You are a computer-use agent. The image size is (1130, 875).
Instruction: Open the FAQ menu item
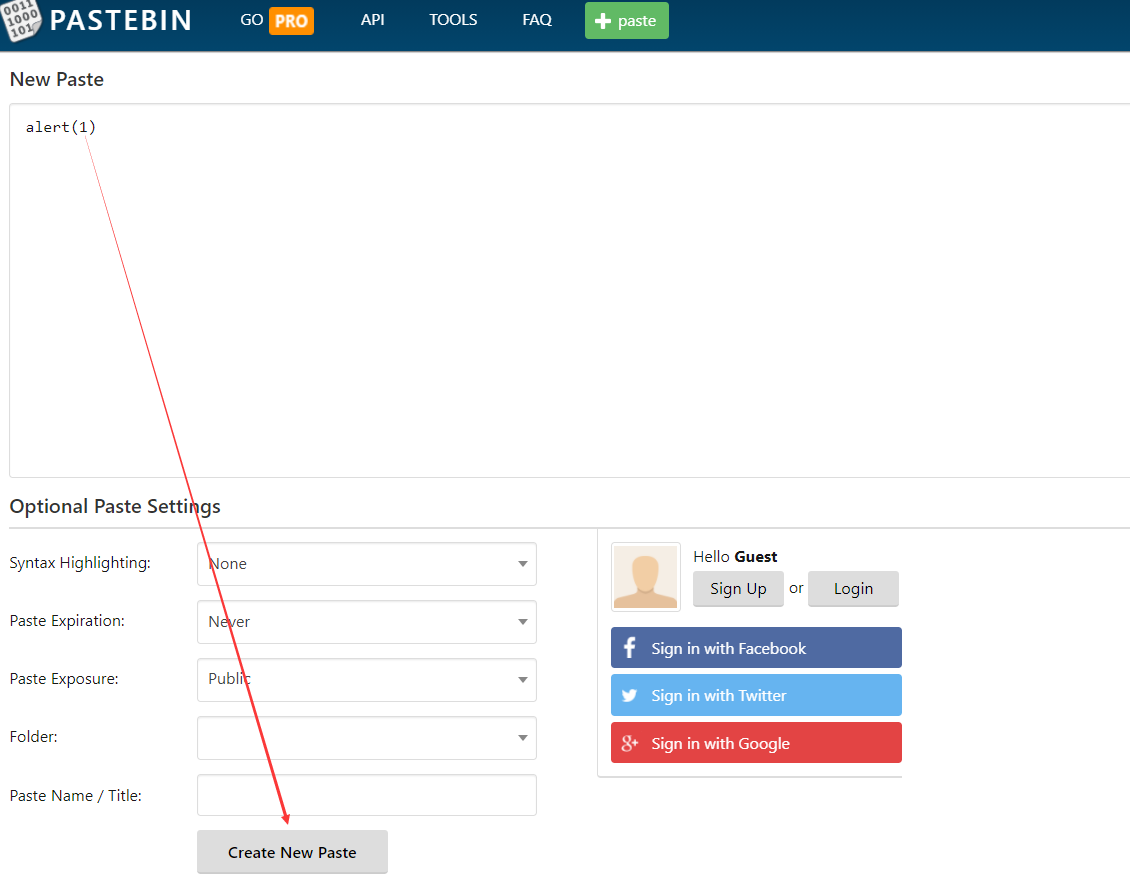537,20
